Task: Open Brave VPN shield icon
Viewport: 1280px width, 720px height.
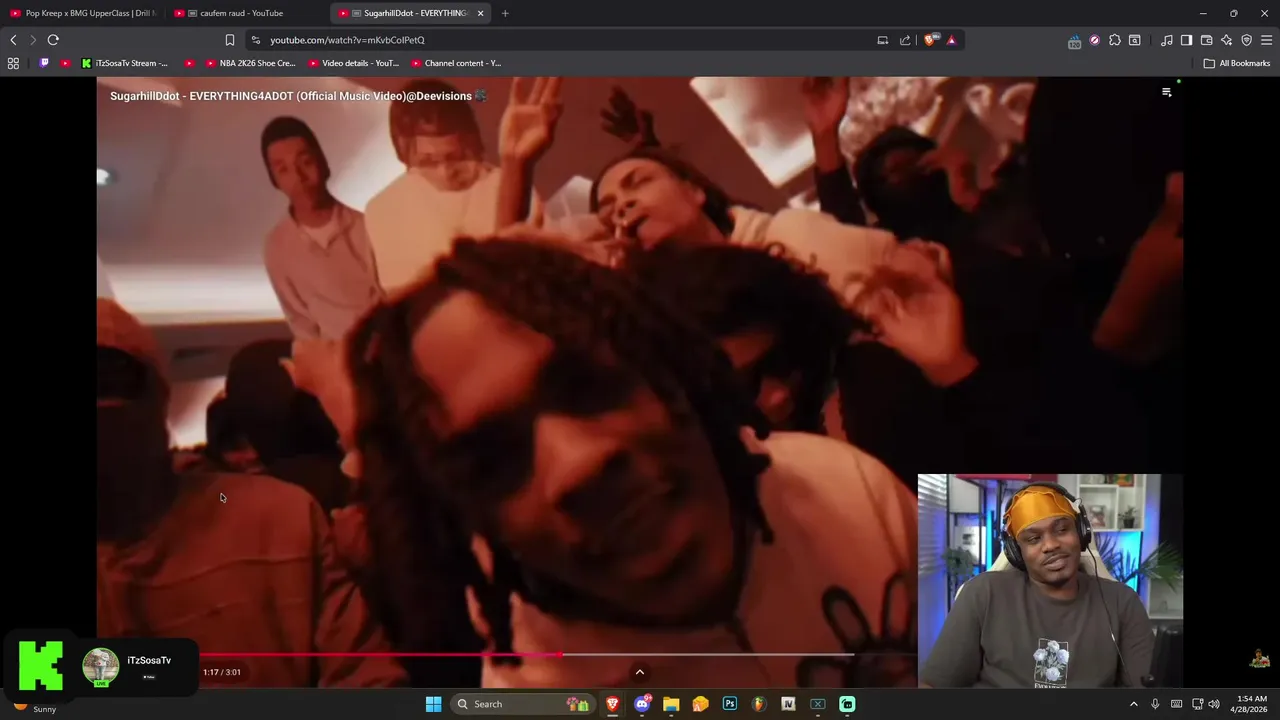Action: 1246,40
